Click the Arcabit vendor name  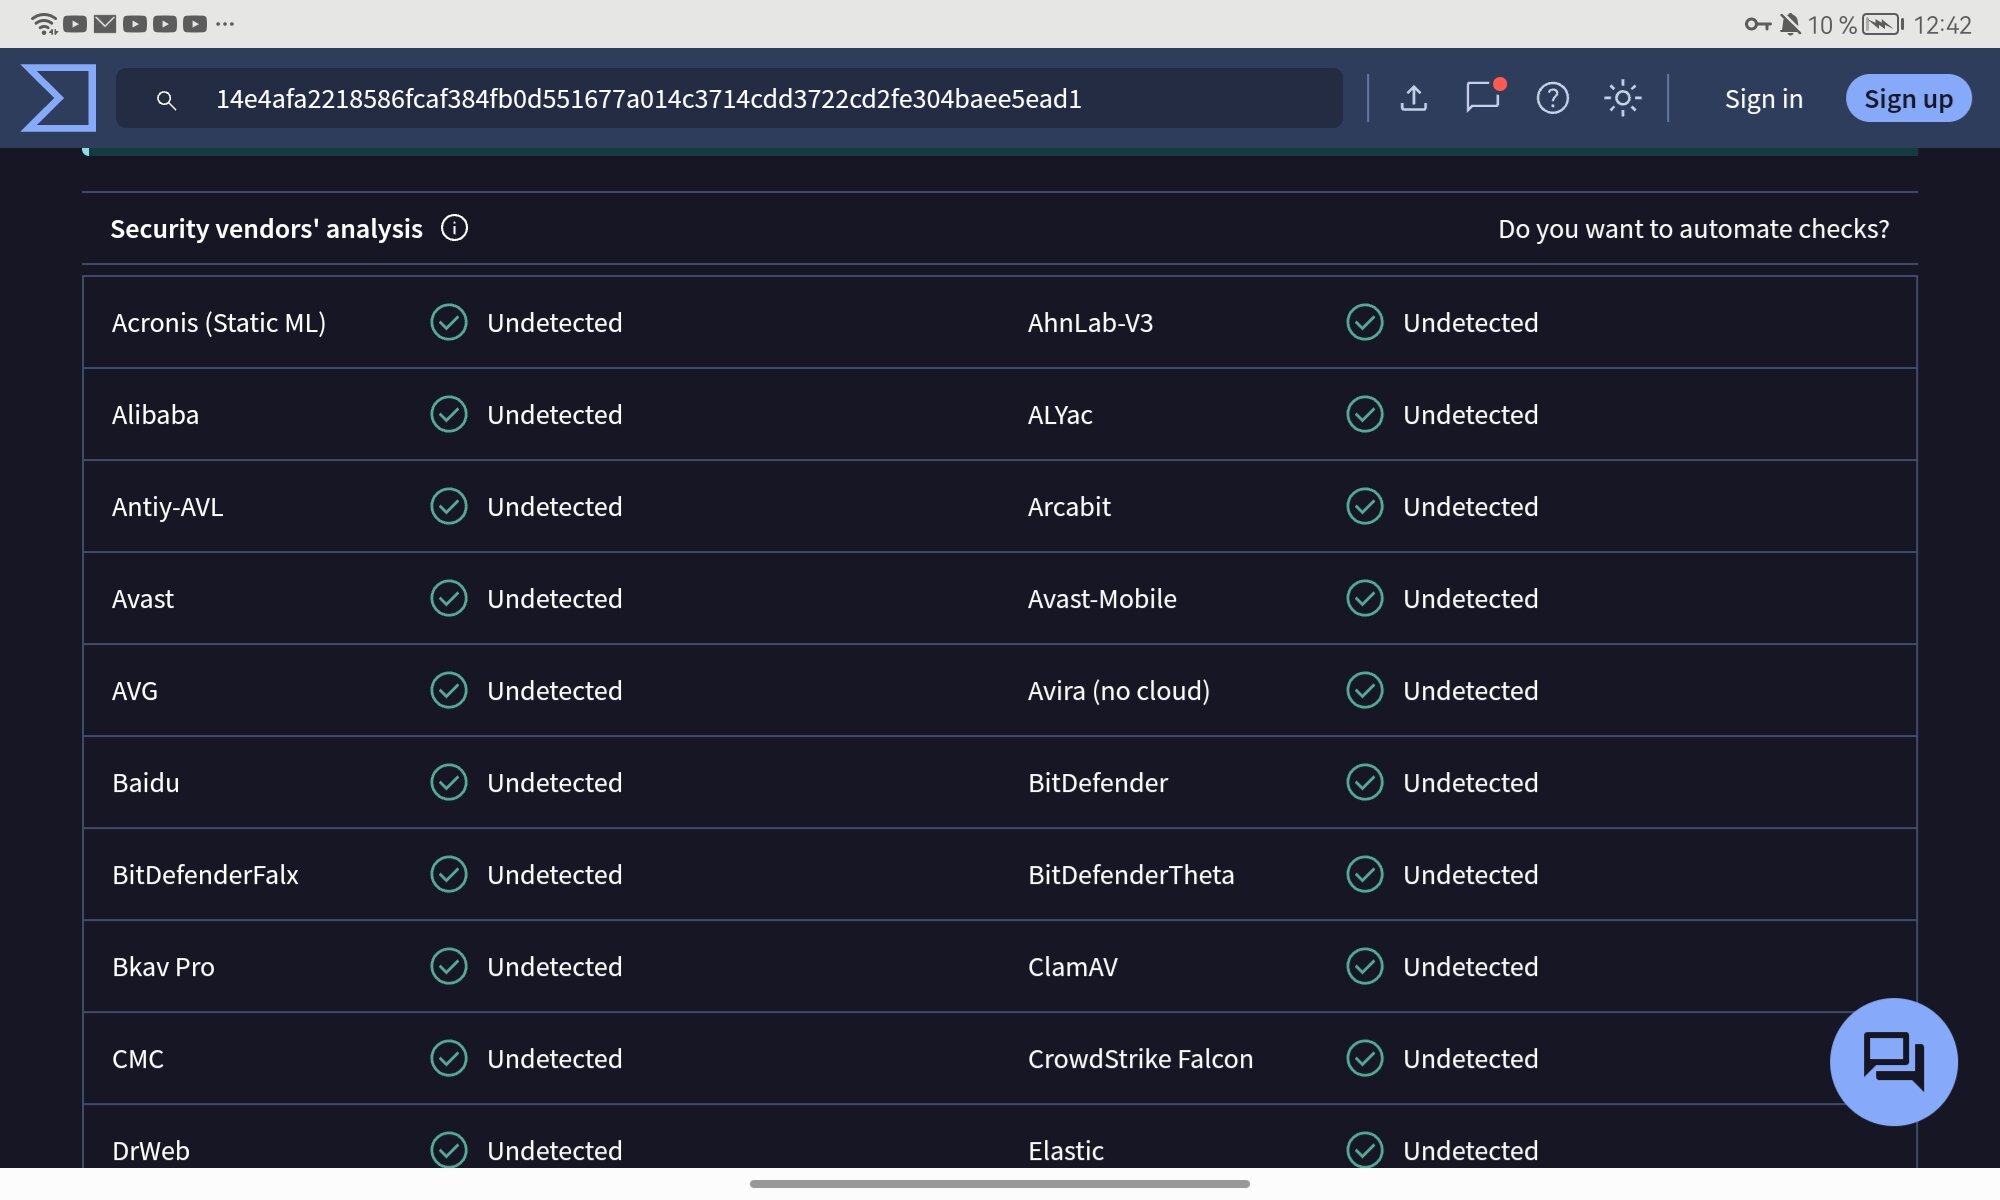[x=1069, y=507]
